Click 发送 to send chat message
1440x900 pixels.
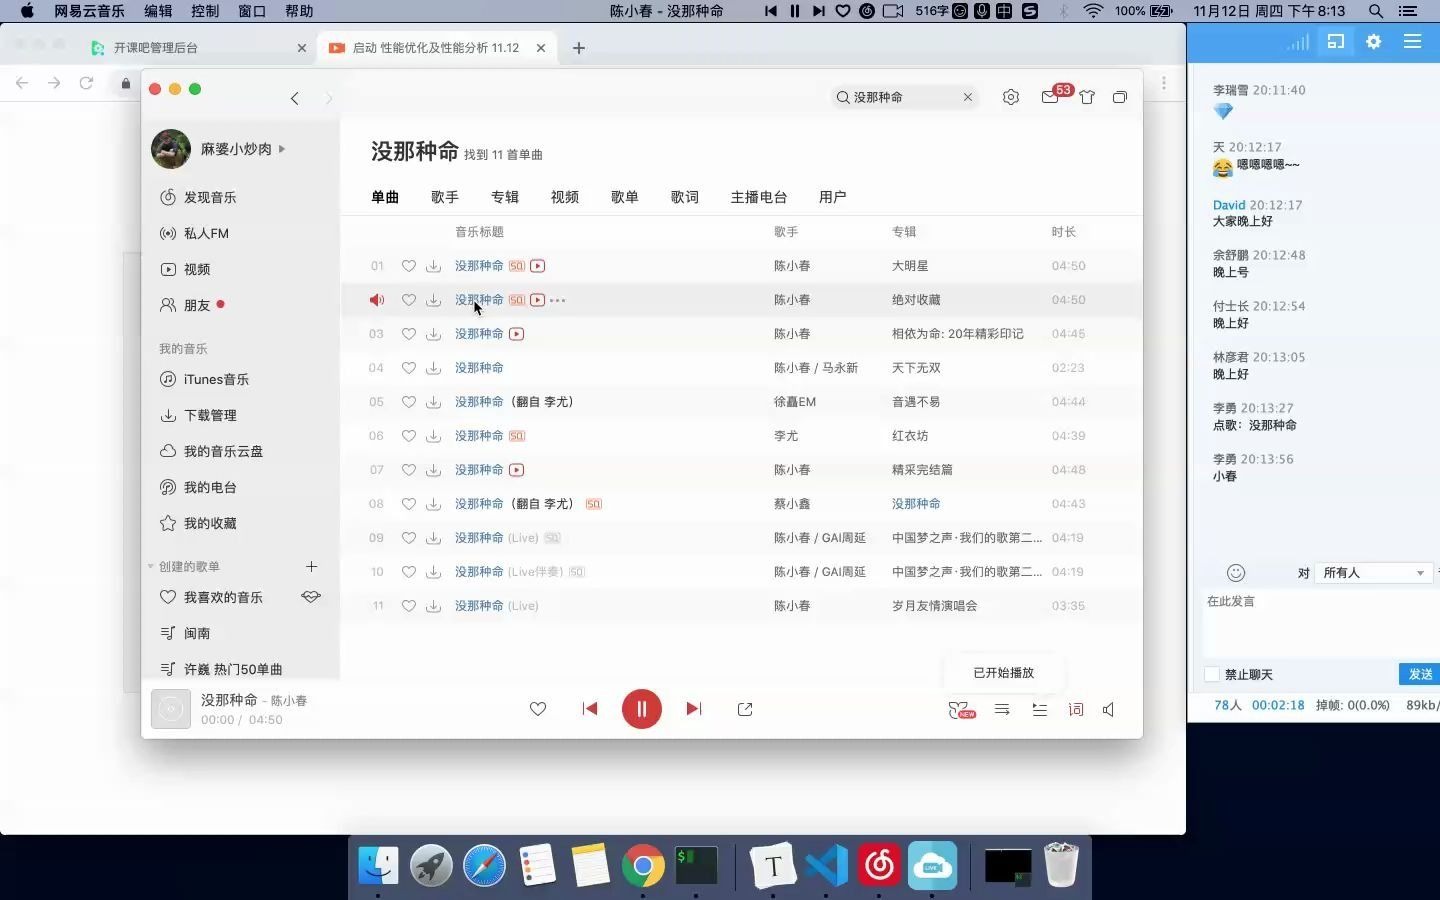1420,674
